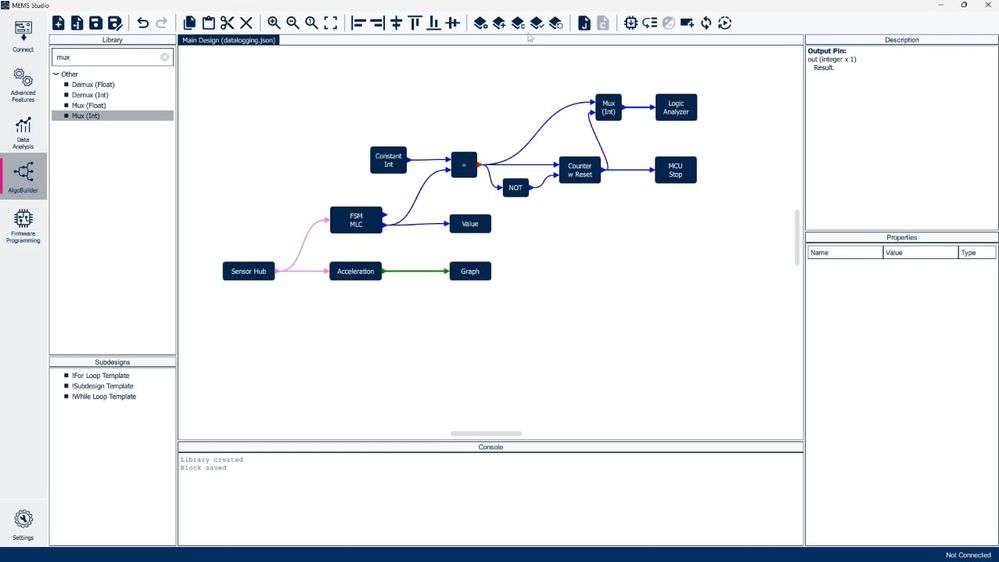Click the Value column header in Properties

point(921,252)
